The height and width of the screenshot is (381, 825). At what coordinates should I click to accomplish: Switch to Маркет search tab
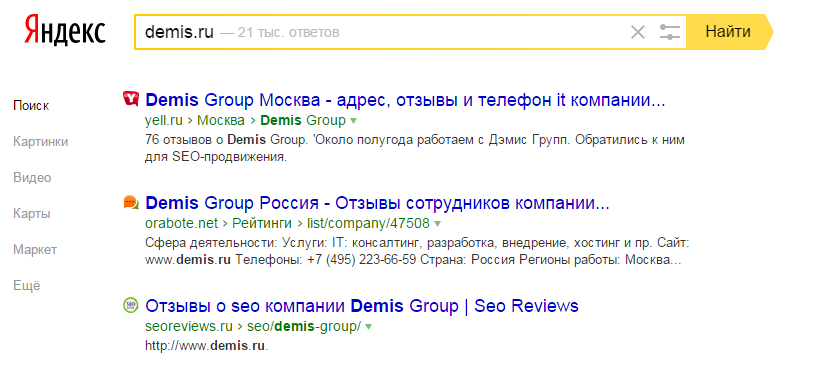(35, 249)
